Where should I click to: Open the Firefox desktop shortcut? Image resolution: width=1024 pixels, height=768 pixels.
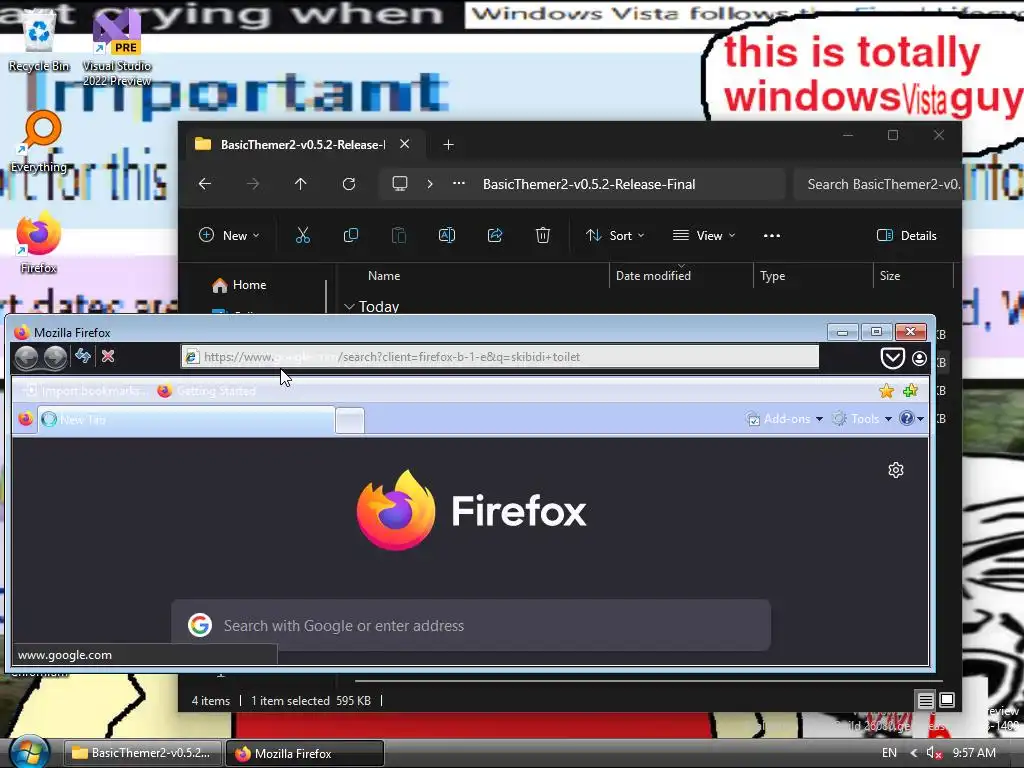pos(39,242)
